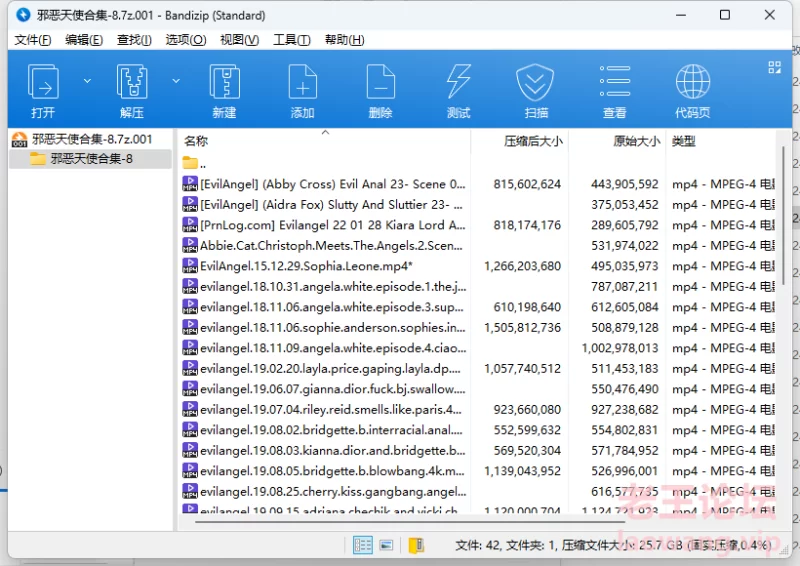Screen dimensions: 800x566
Task: Click MP4 icon of the PrnLog.com file
Action: [190, 225]
